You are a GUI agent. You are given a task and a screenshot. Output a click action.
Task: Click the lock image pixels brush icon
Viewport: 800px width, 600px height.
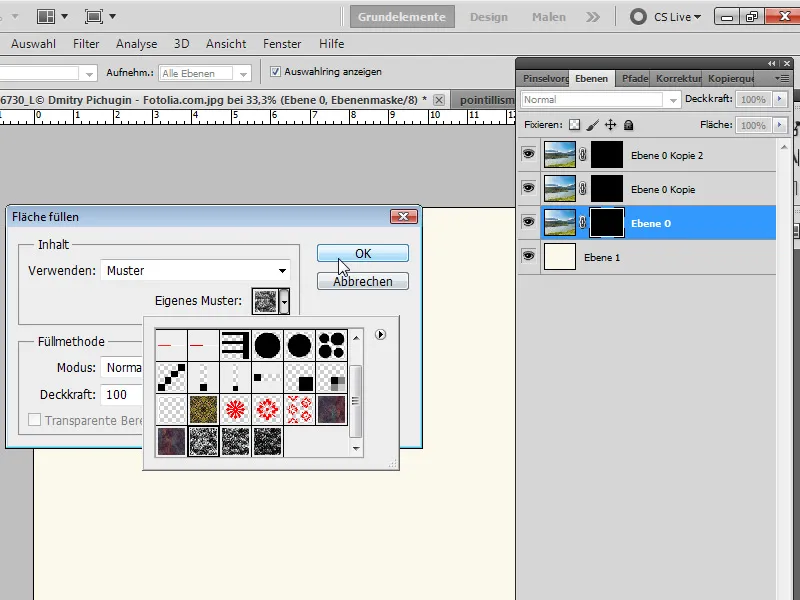[x=592, y=126]
